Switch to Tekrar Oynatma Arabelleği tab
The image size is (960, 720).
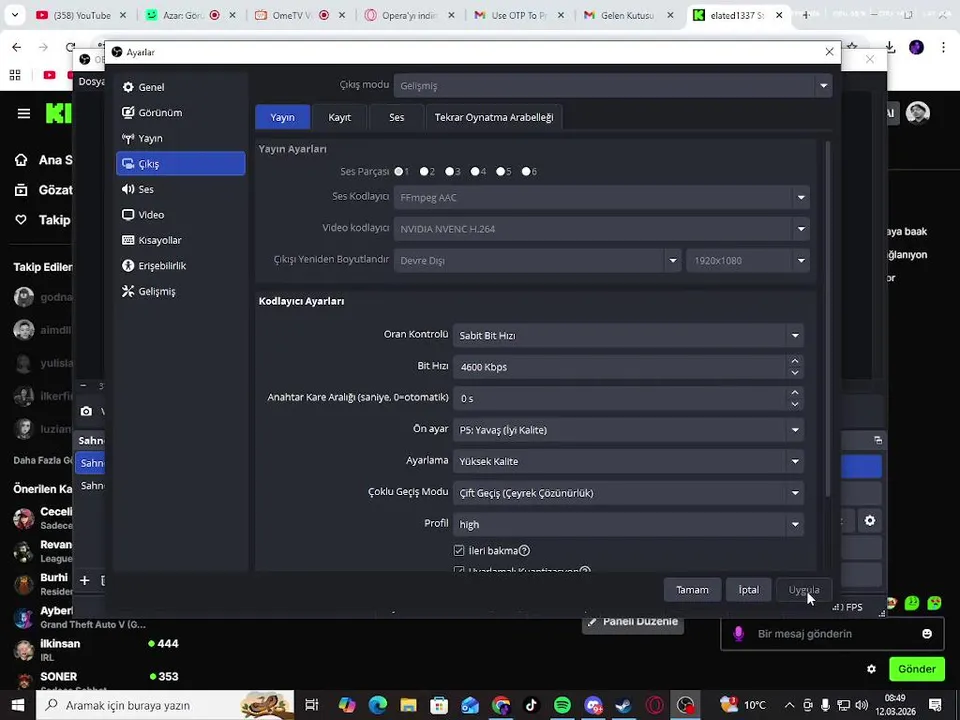[493, 117]
